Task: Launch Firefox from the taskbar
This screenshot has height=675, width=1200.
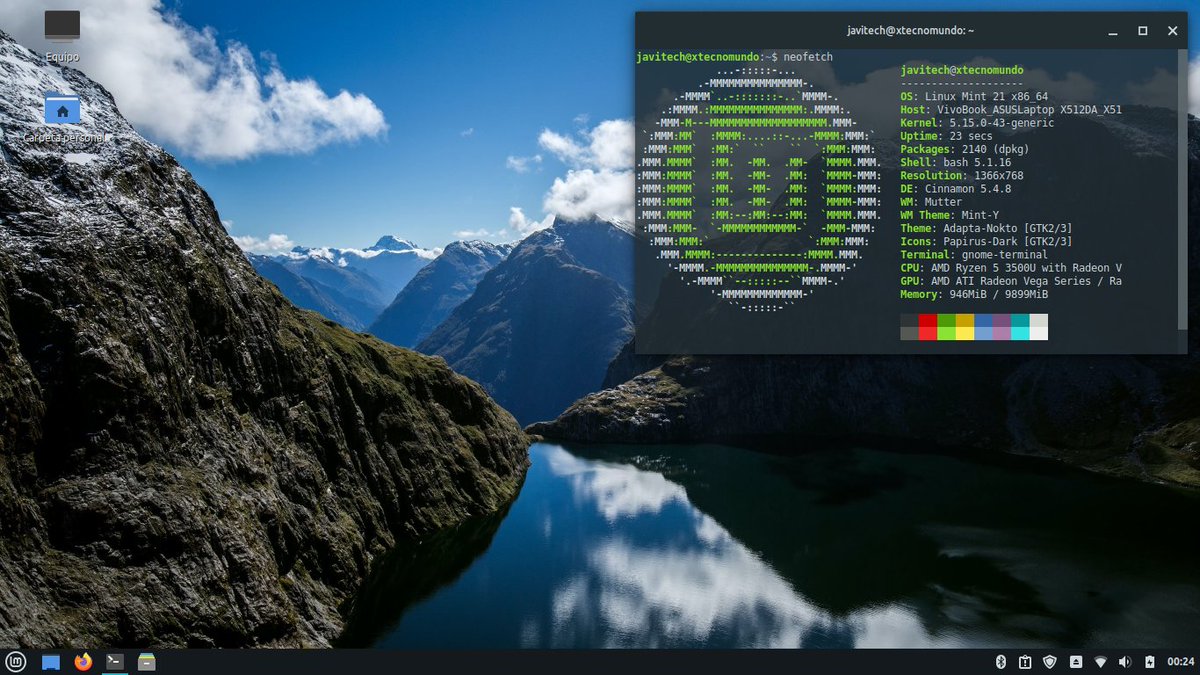Action: point(83,661)
